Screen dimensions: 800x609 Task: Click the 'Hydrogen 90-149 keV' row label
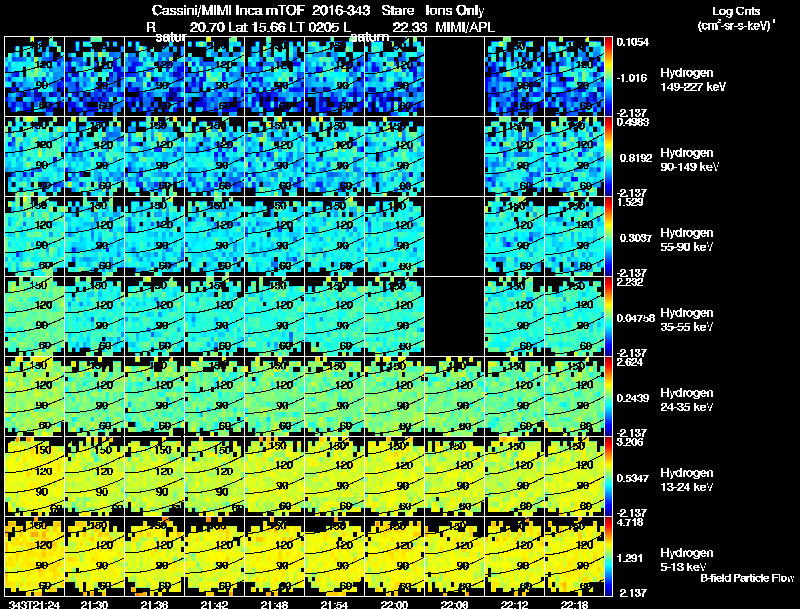(x=690, y=160)
